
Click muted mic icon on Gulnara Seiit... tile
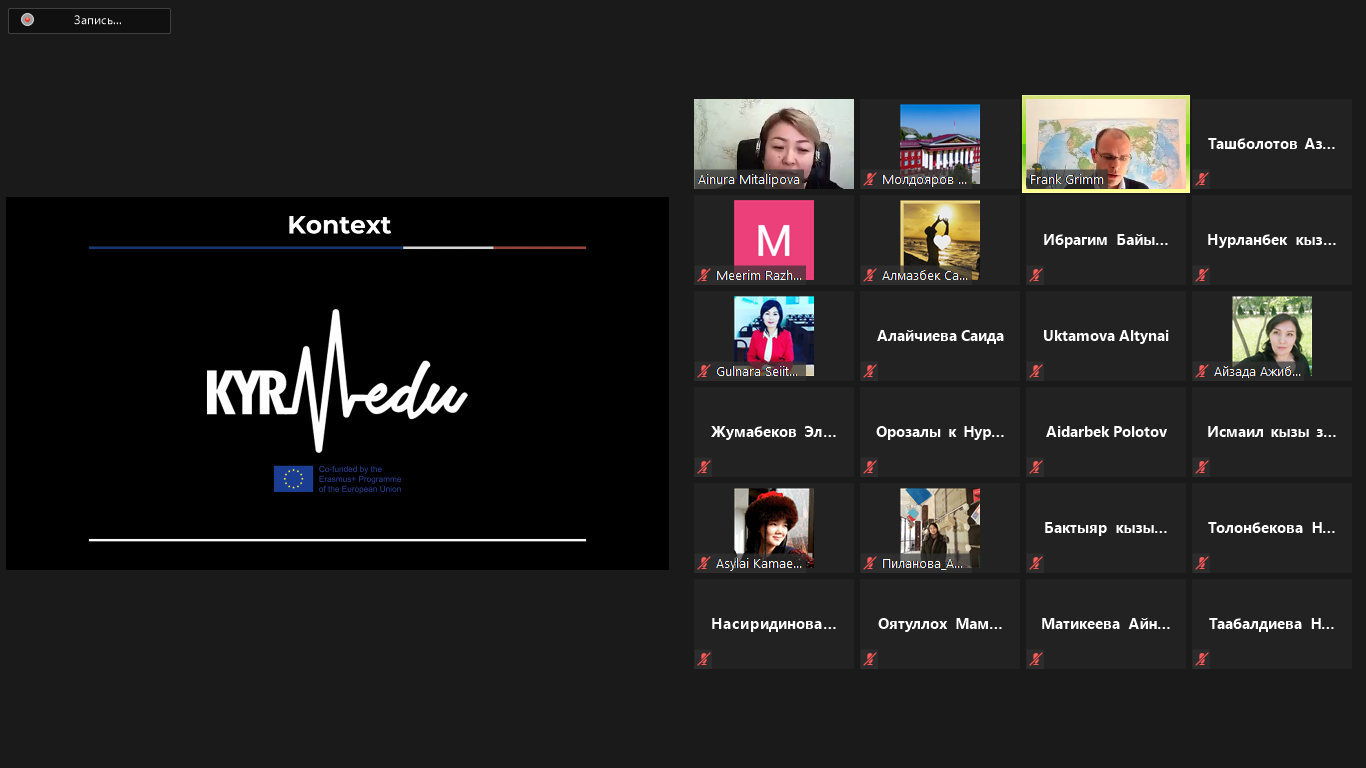point(704,372)
